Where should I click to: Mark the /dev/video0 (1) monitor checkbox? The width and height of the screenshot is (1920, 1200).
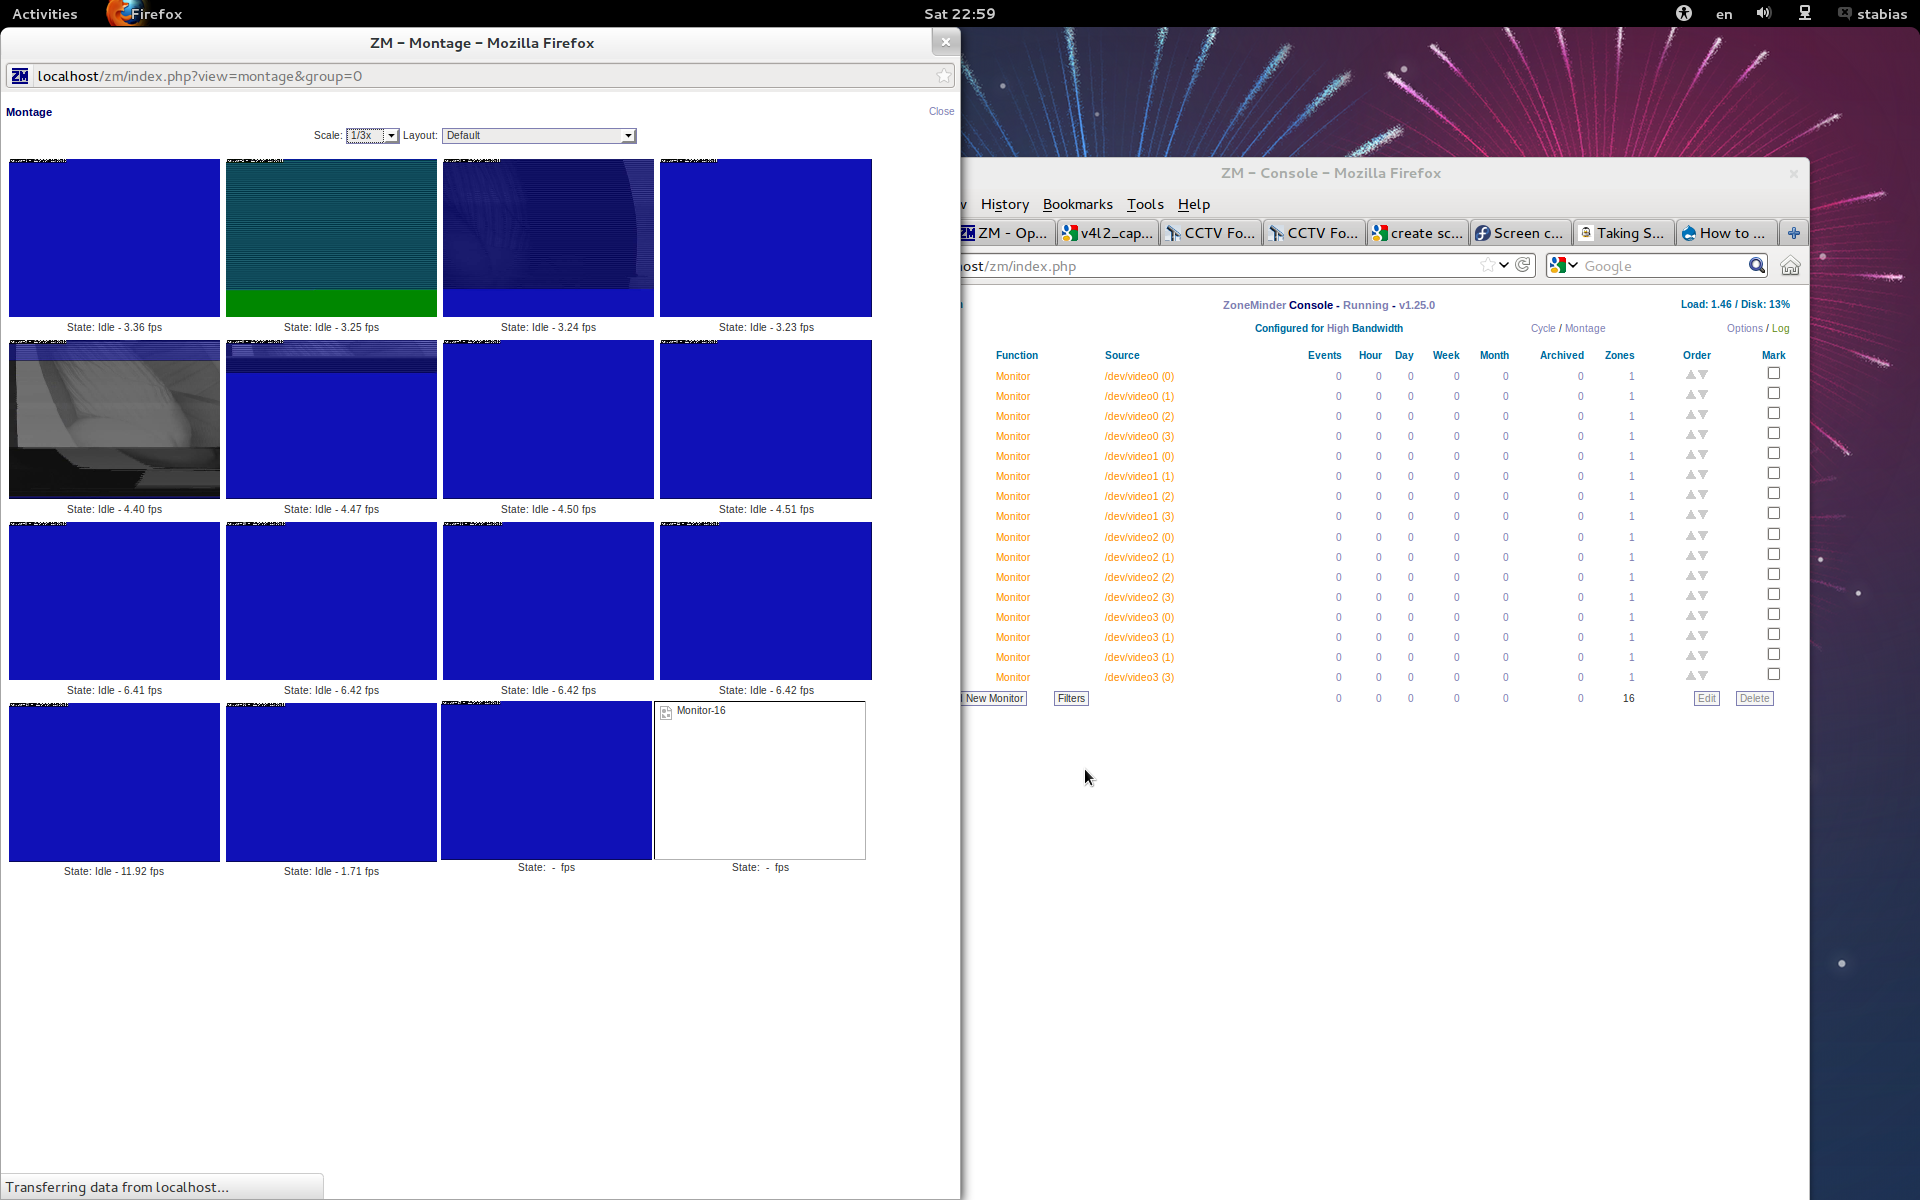pyautogui.click(x=1774, y=393)
